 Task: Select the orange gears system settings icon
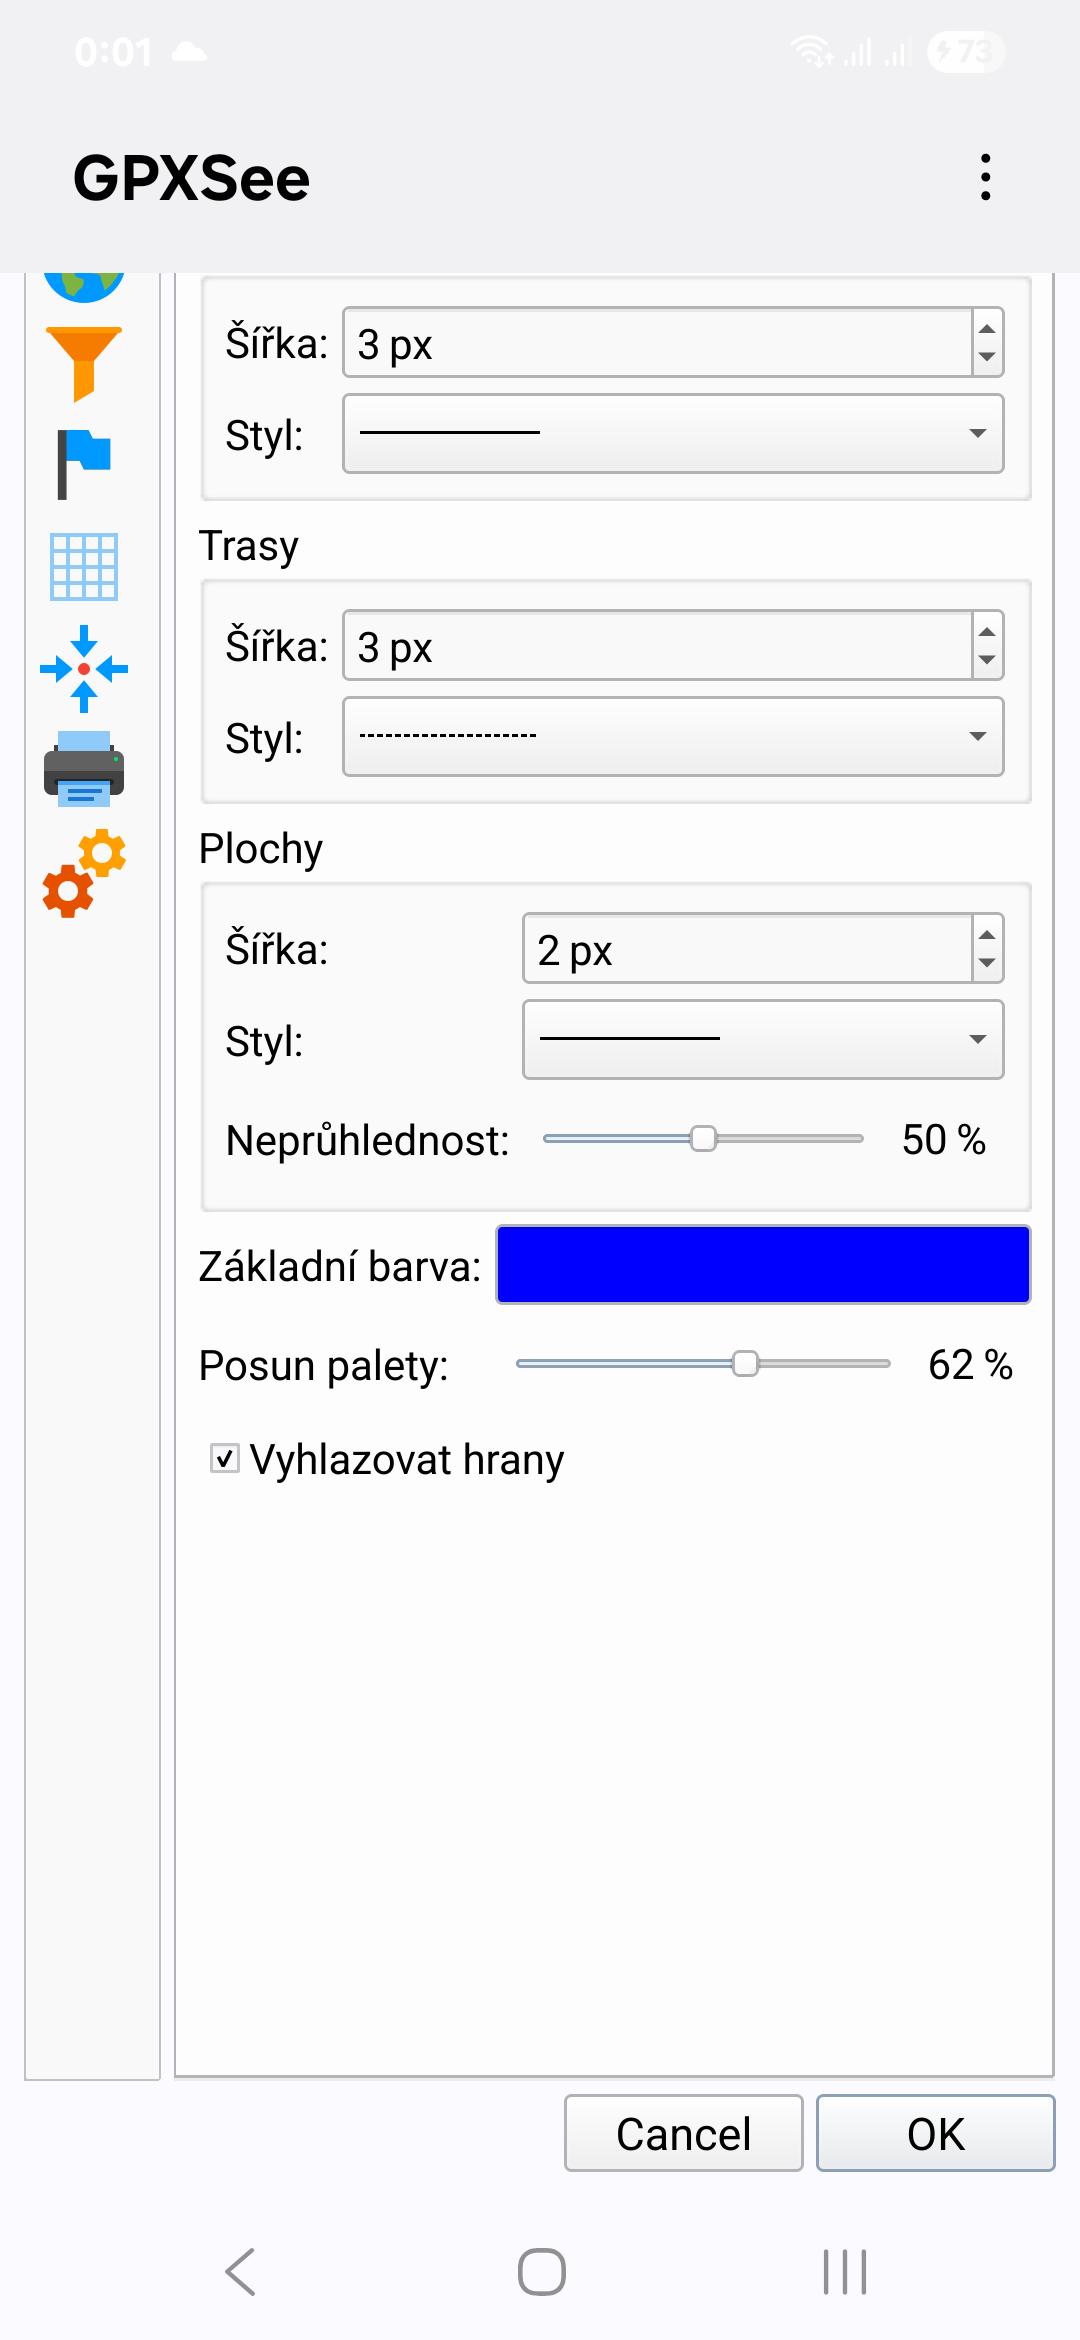point(84,873)
